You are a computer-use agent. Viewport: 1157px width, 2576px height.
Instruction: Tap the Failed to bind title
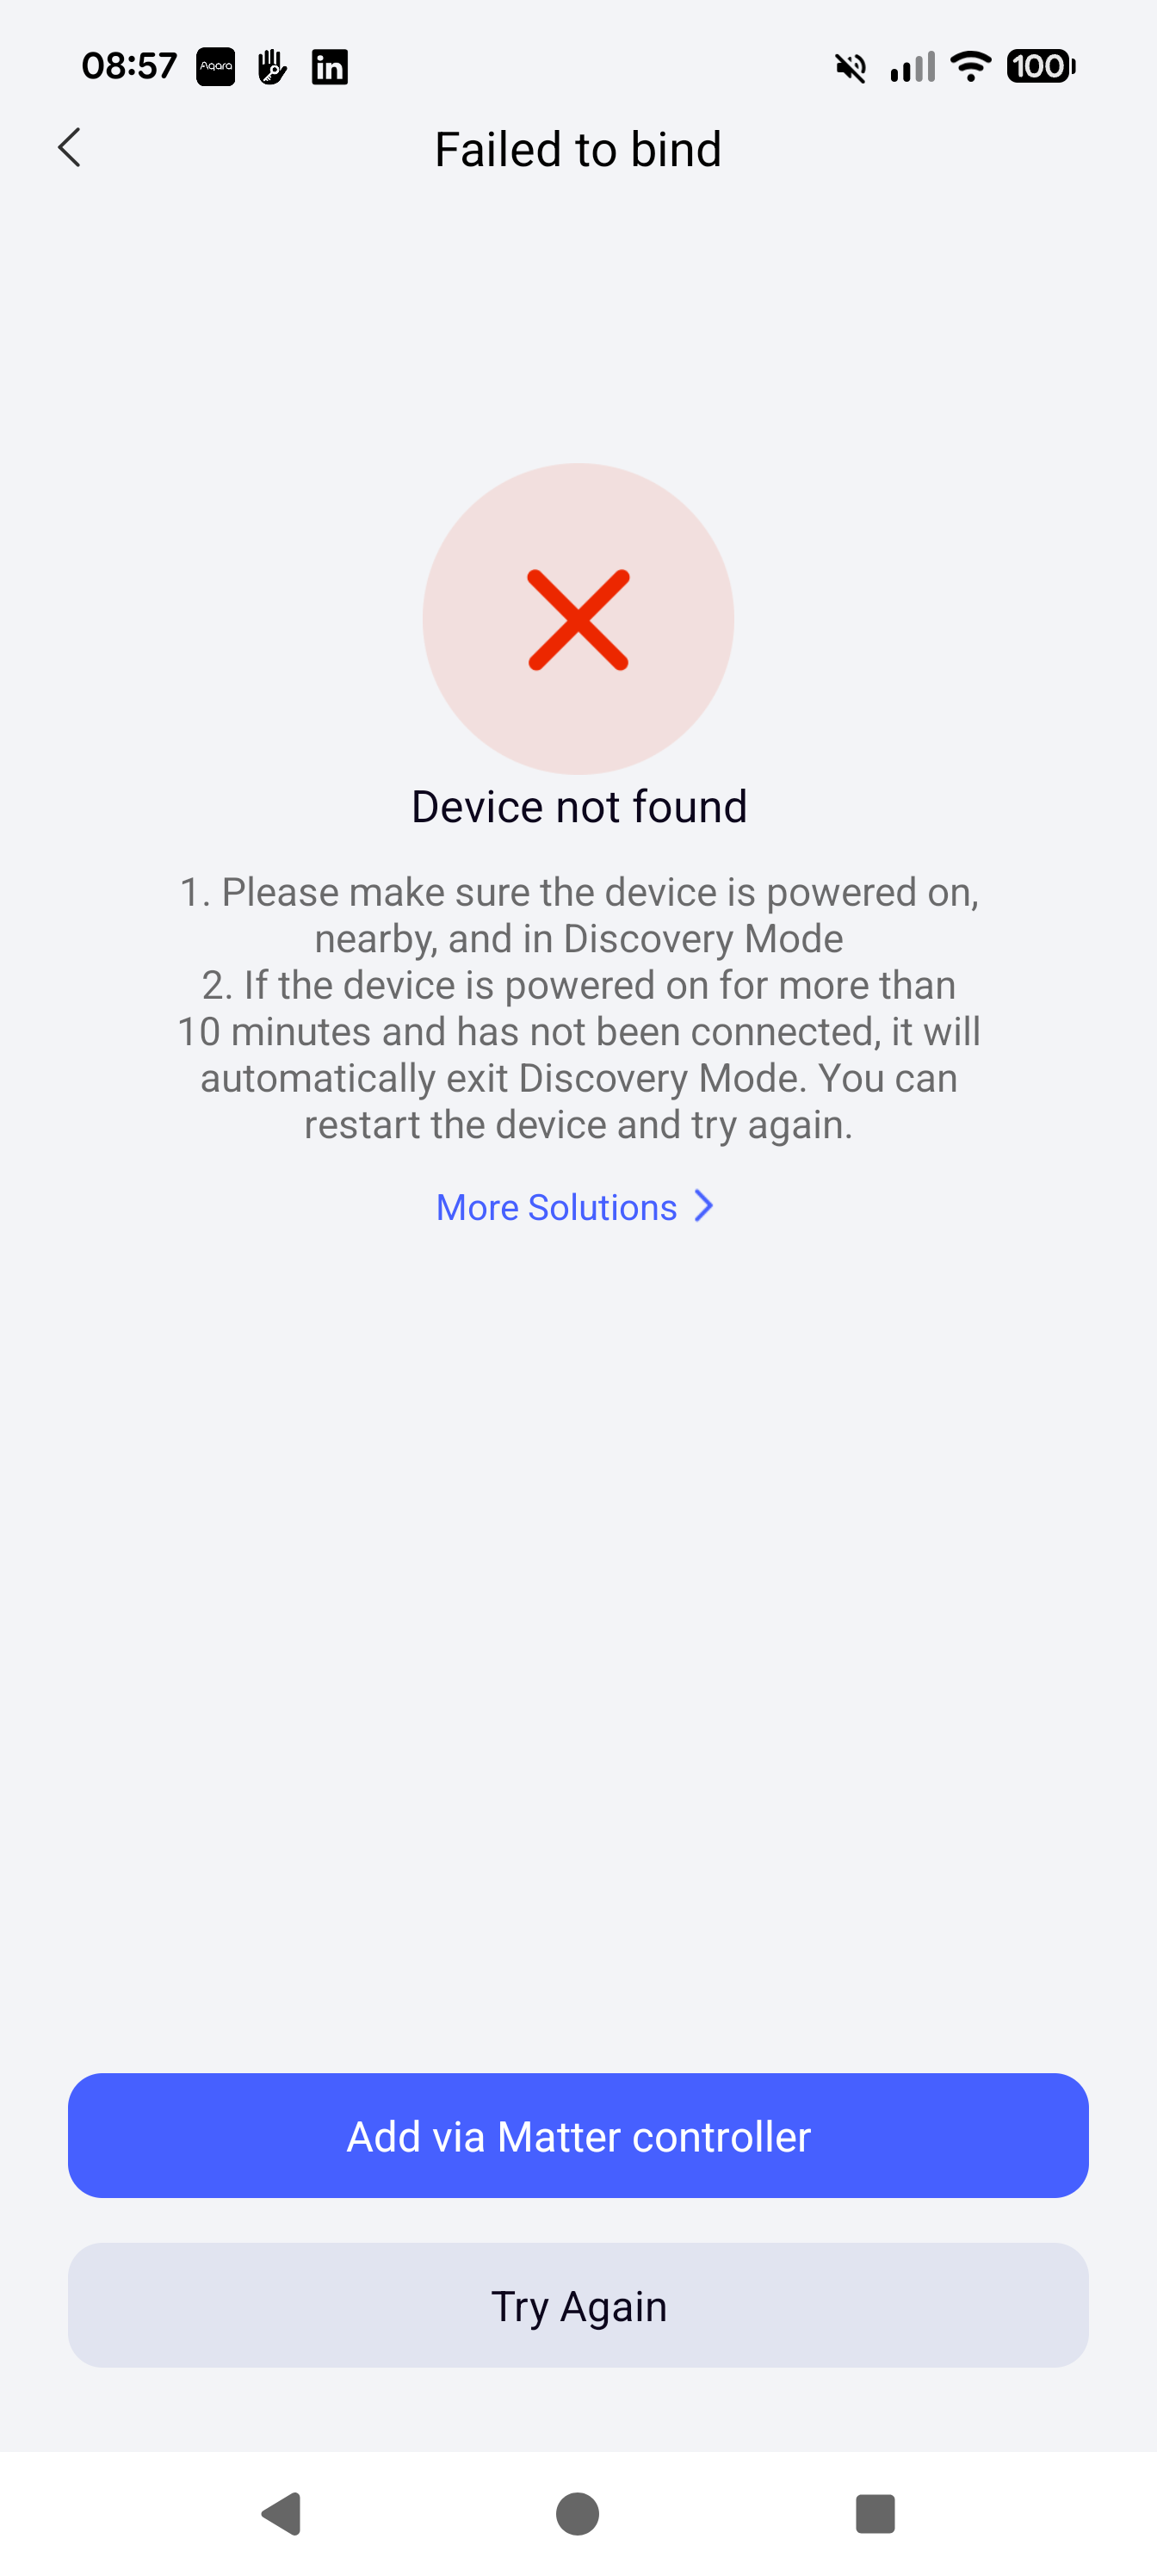pos(578,150)
